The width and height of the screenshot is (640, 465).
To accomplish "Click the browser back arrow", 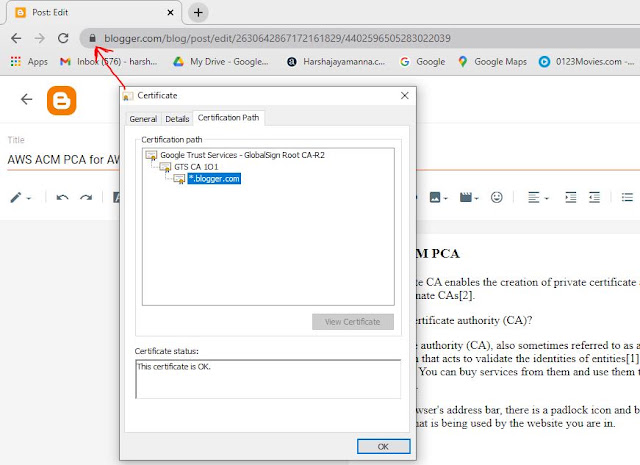I will pyautogui.click(x=16, y=38).
